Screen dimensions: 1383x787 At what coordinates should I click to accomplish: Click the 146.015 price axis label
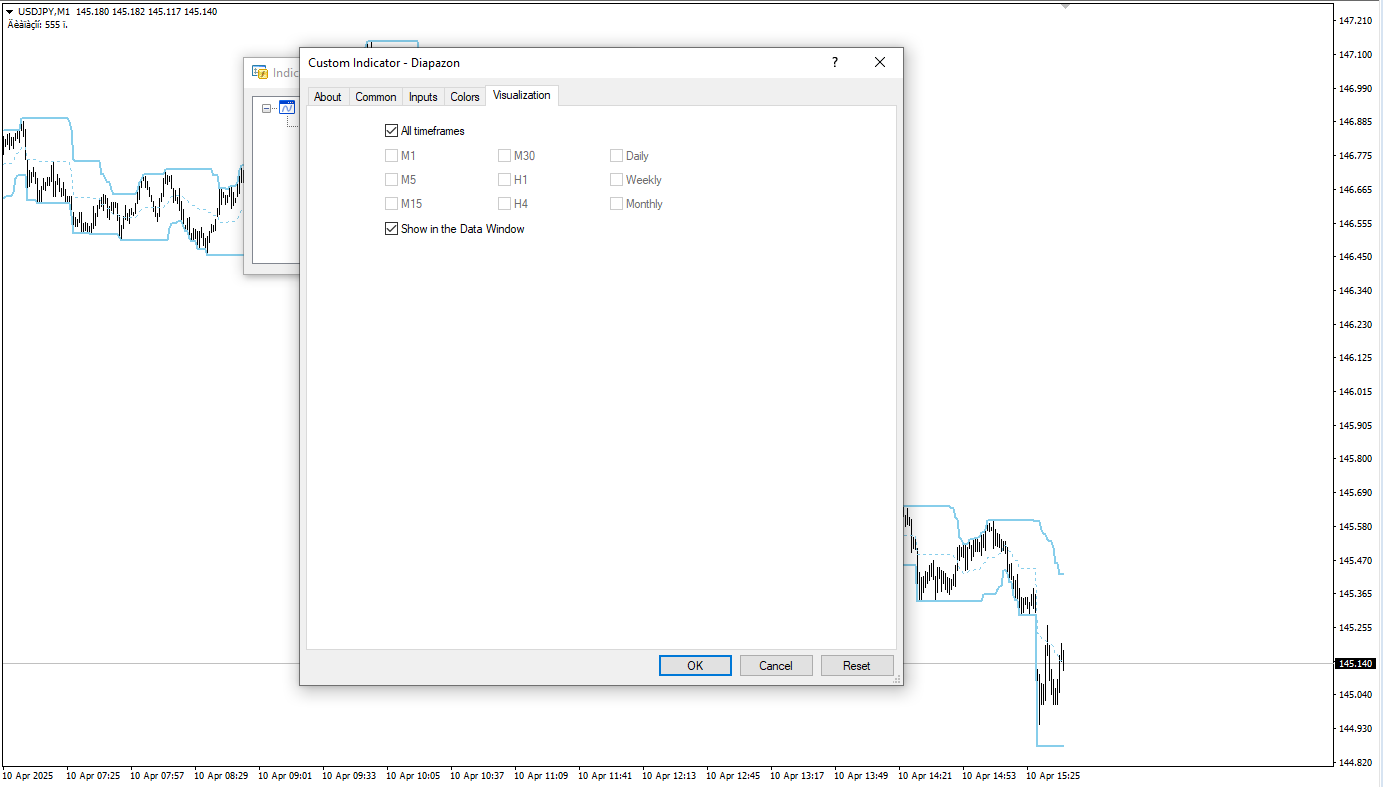tap(1354, 391)
